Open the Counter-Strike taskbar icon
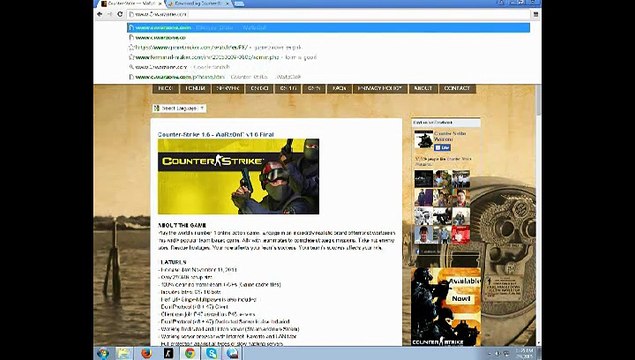The height and width of the screenshot is (360, 635). pos(168,354)
